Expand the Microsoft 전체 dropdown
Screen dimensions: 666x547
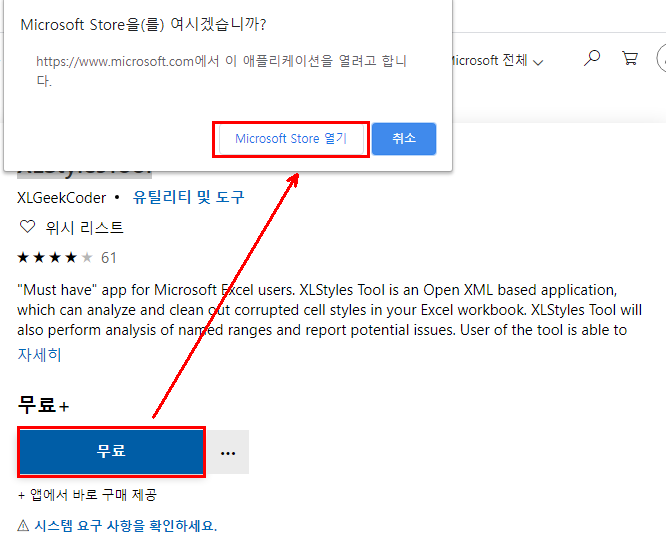(495, 61)
